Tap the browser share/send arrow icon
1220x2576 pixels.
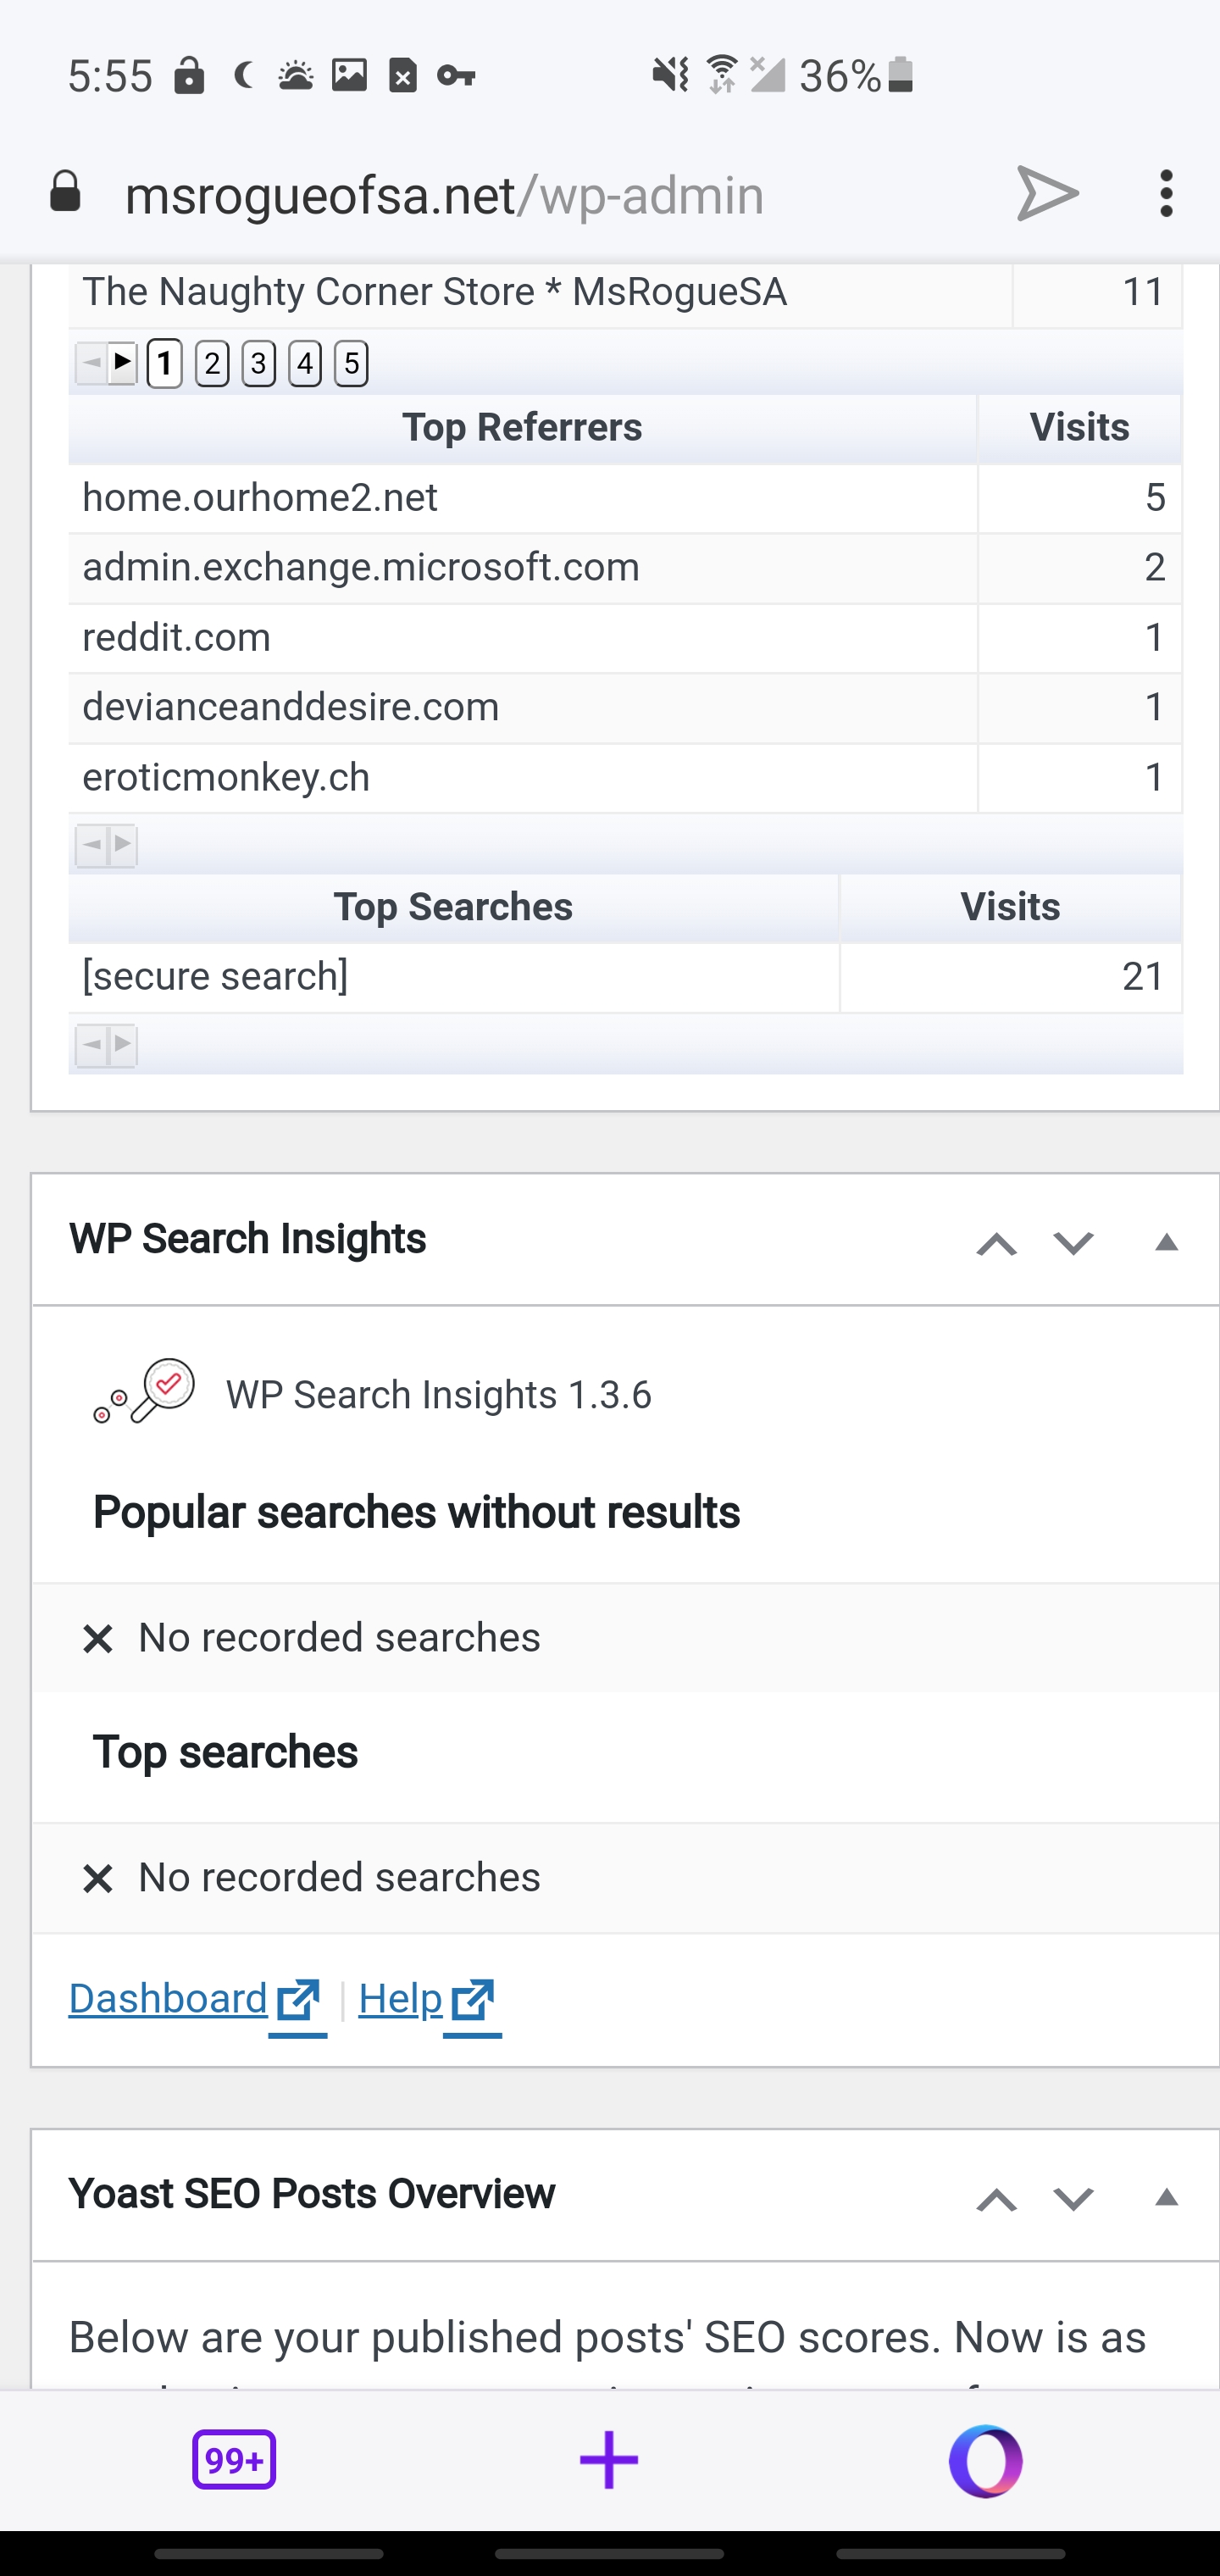click(x=1047, y=193)
